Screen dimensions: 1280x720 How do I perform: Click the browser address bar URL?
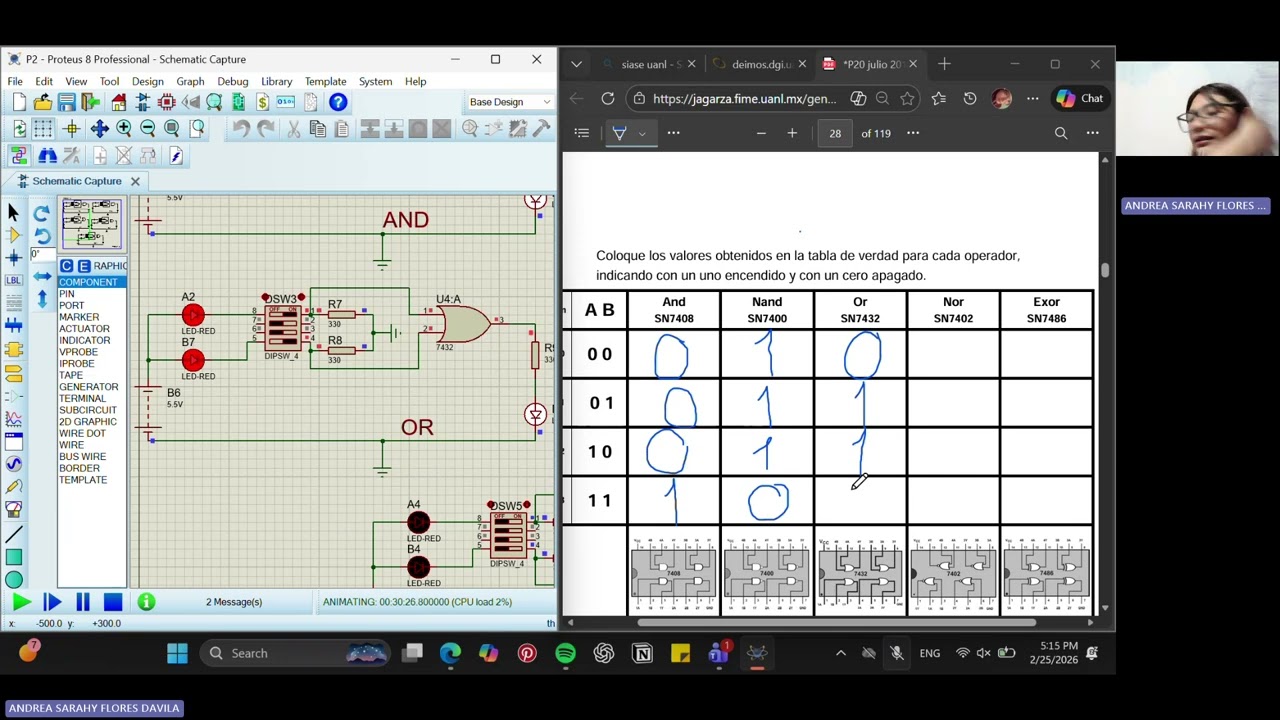[744, 99]
